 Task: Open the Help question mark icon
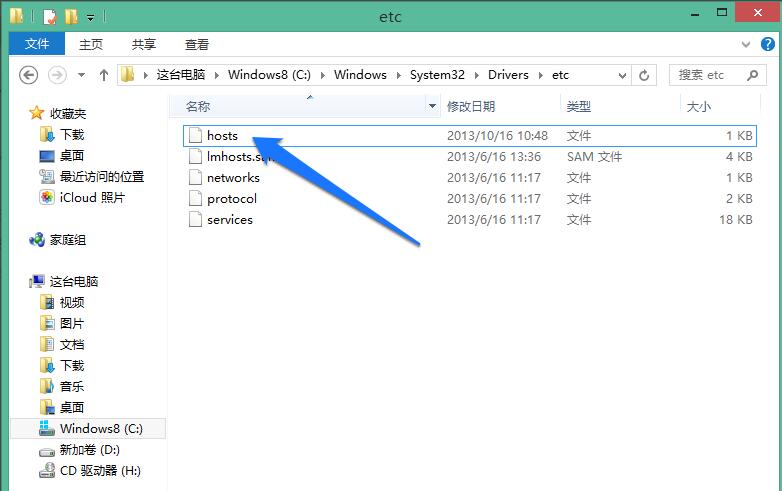pyautogui.click(x=765, y=45)
